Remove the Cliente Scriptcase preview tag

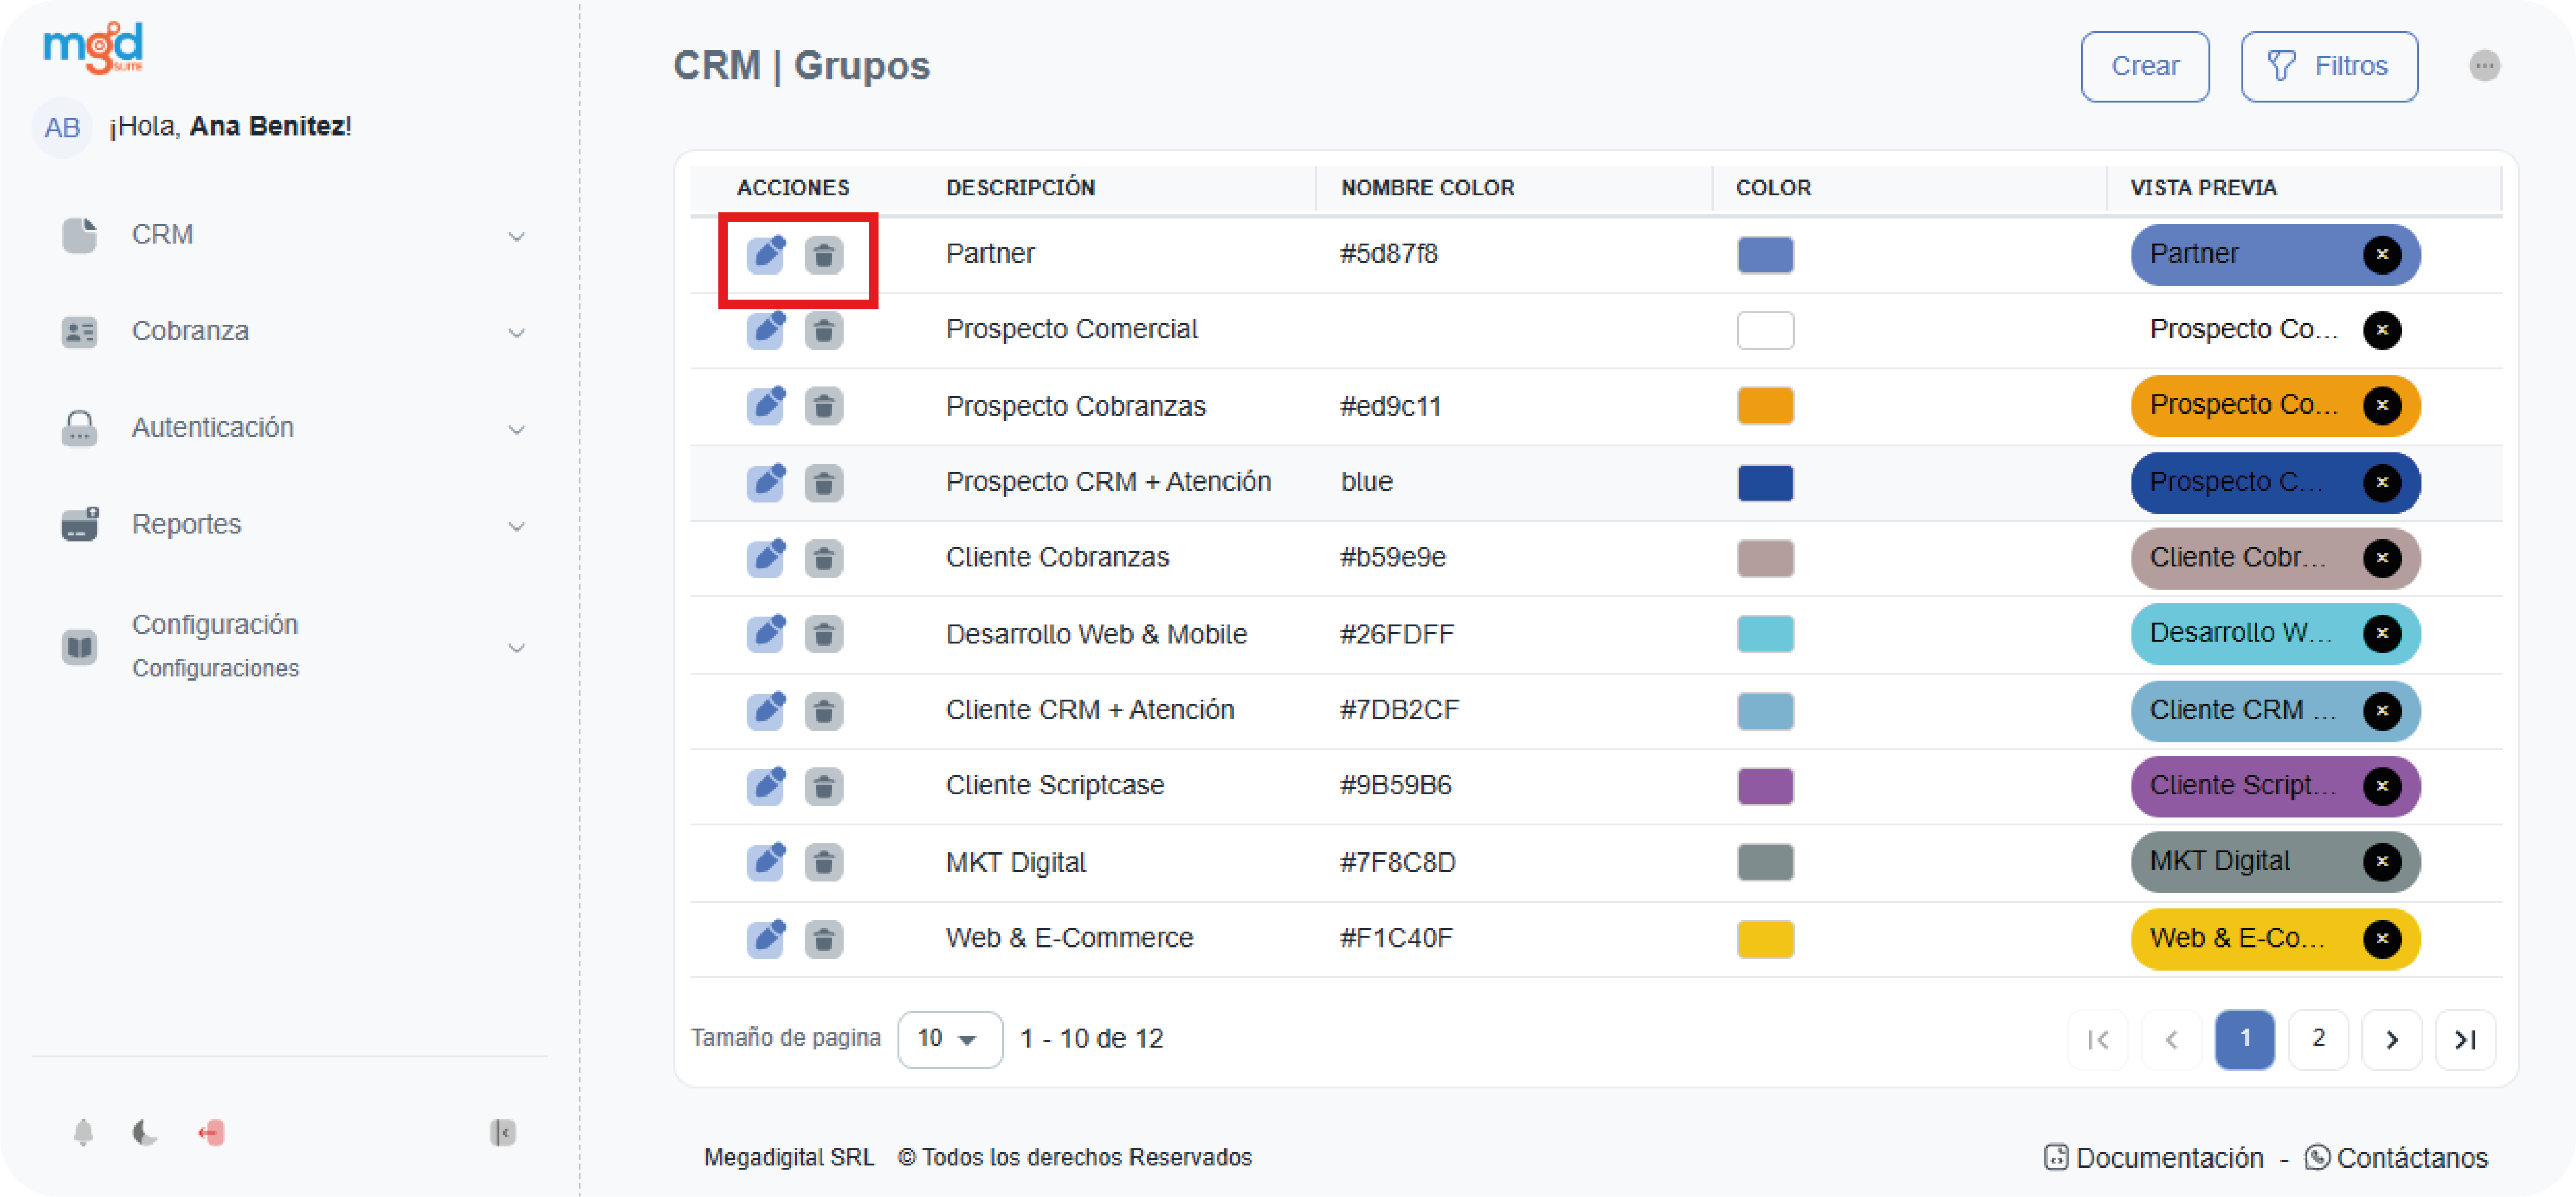(2382, 786)
